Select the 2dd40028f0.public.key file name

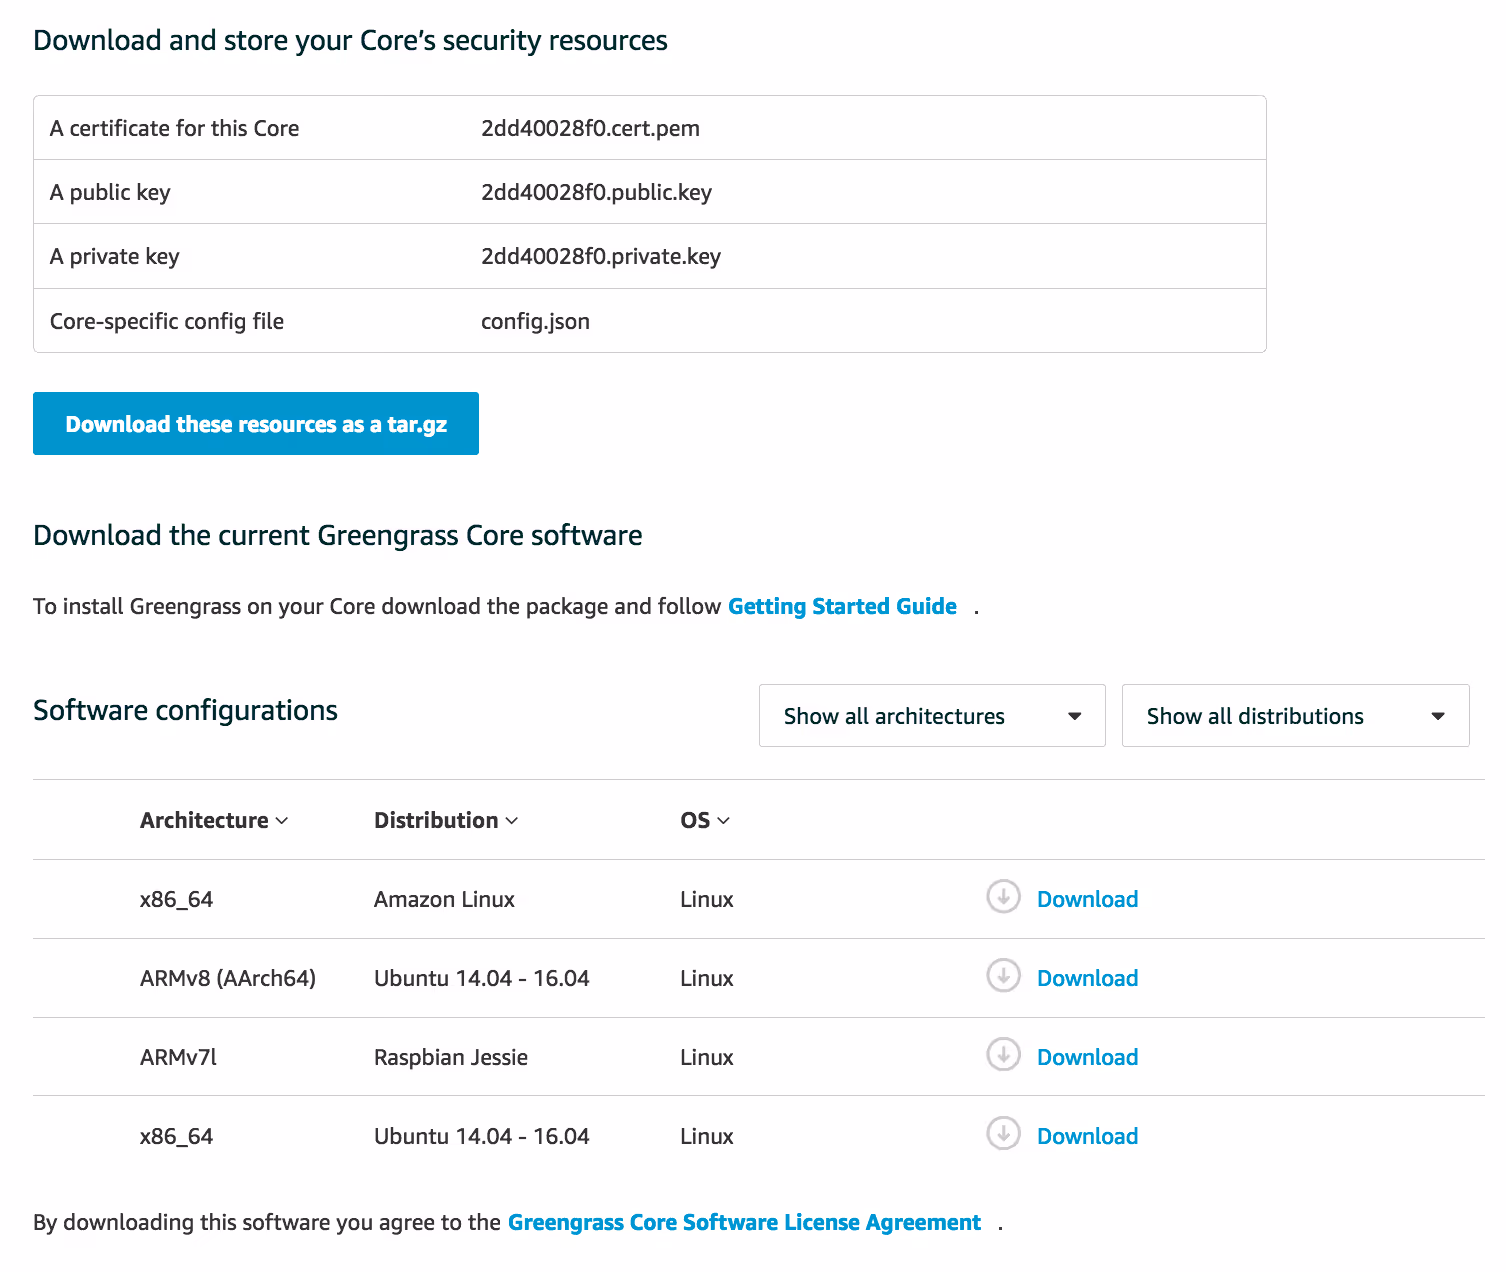point(596,192)
